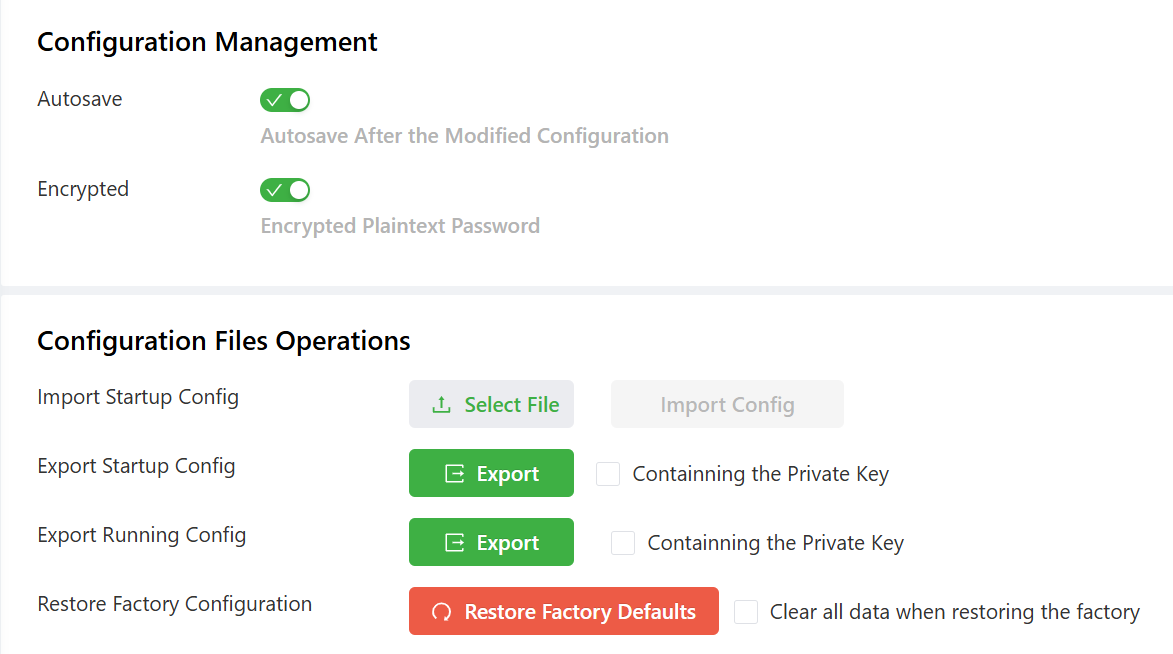The image size is (1173, 654).
Task: Check Private Key box for Startup Config export
Action: click(608, 474)
